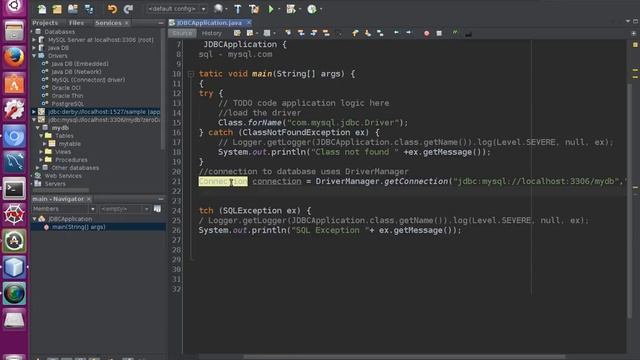
Task: Open the Run Project dropdown arrow
Action: [279, 9]
